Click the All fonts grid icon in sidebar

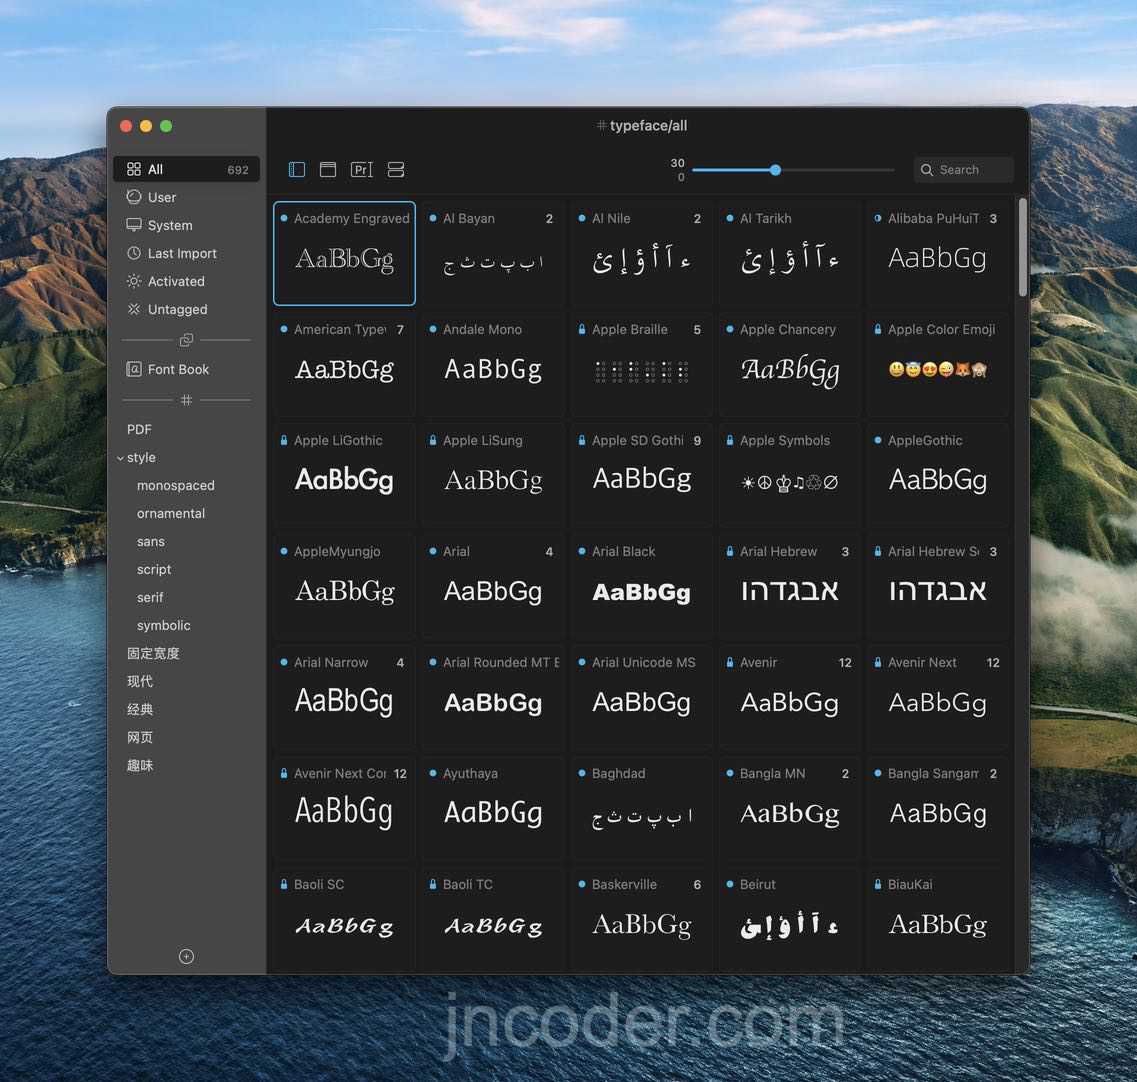tap(133, 169)
